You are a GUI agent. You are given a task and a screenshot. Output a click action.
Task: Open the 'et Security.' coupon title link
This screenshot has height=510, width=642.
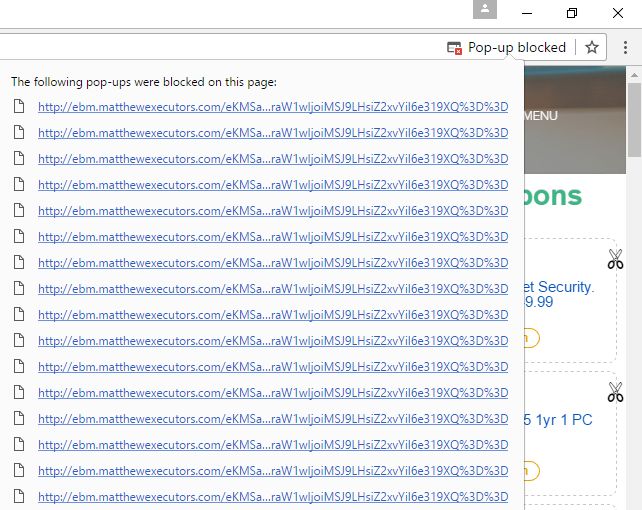558,287
